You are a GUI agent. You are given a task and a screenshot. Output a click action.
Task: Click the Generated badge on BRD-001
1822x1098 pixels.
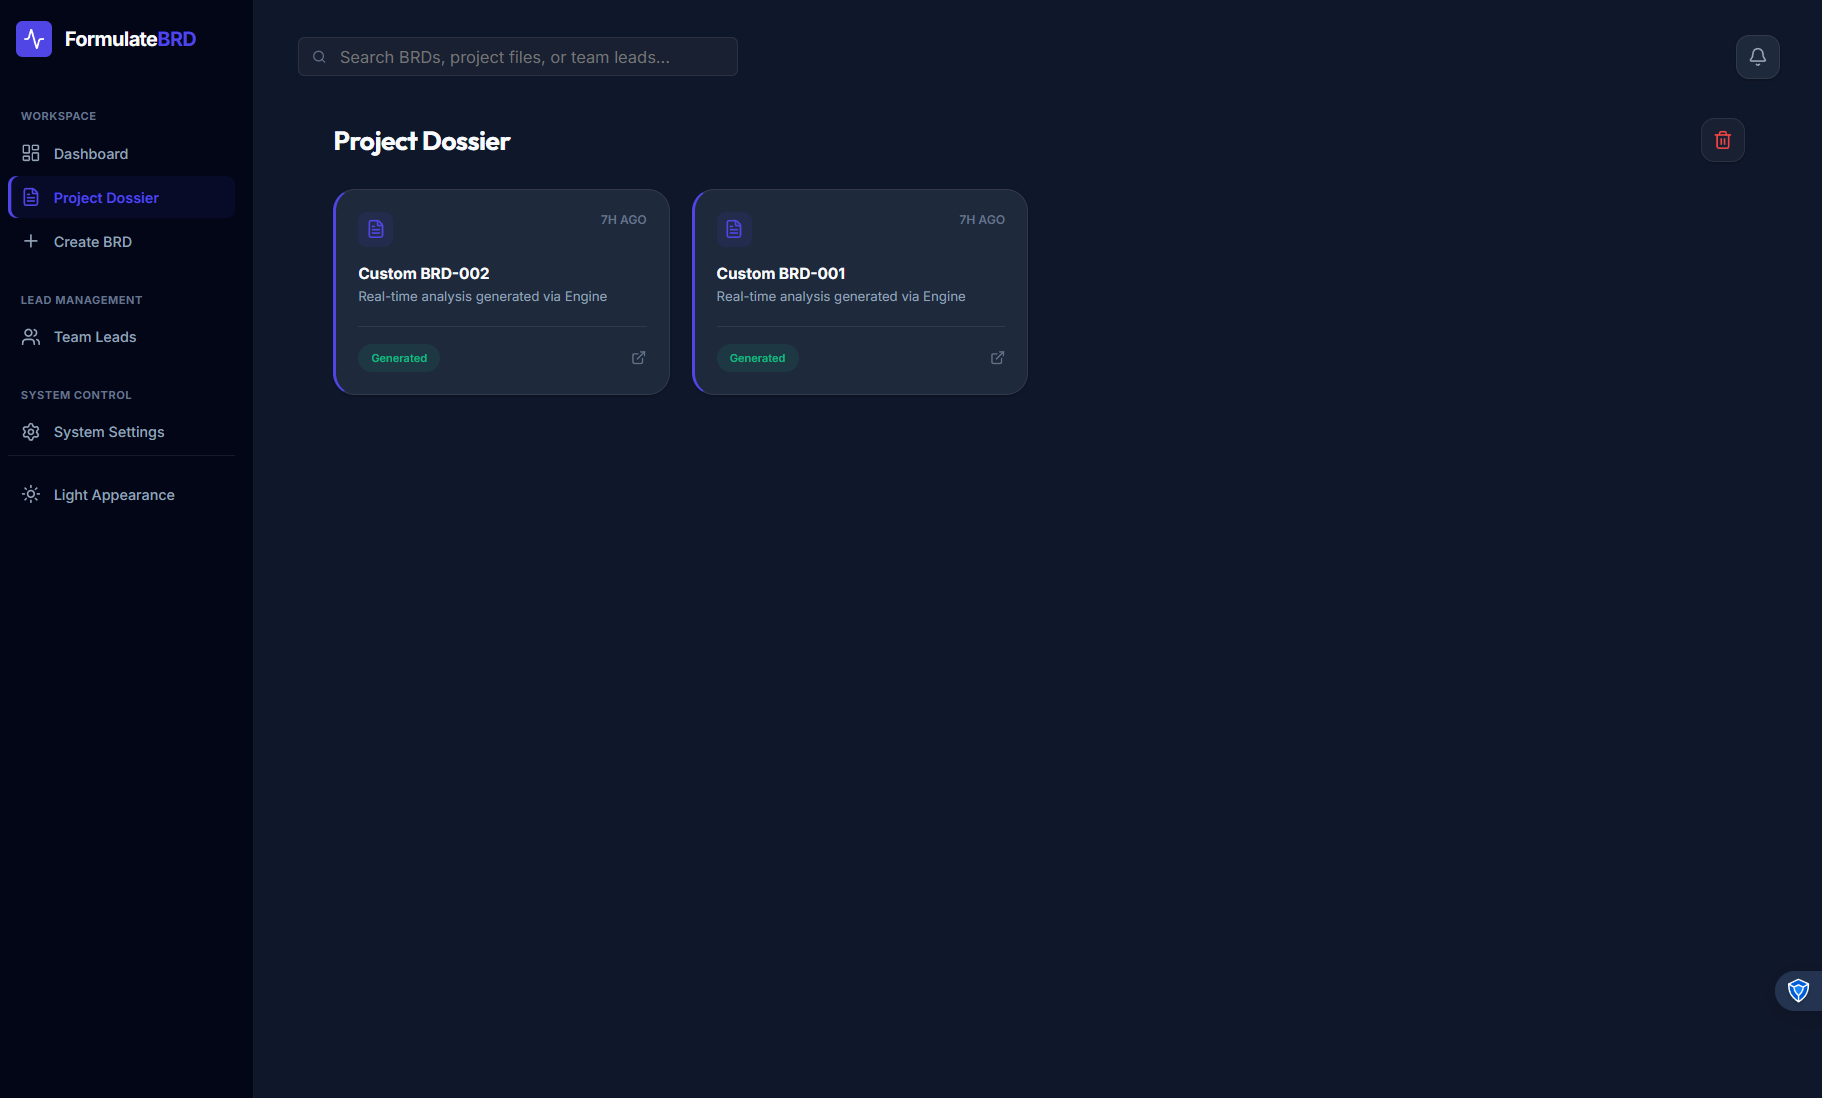click(757, 358)
